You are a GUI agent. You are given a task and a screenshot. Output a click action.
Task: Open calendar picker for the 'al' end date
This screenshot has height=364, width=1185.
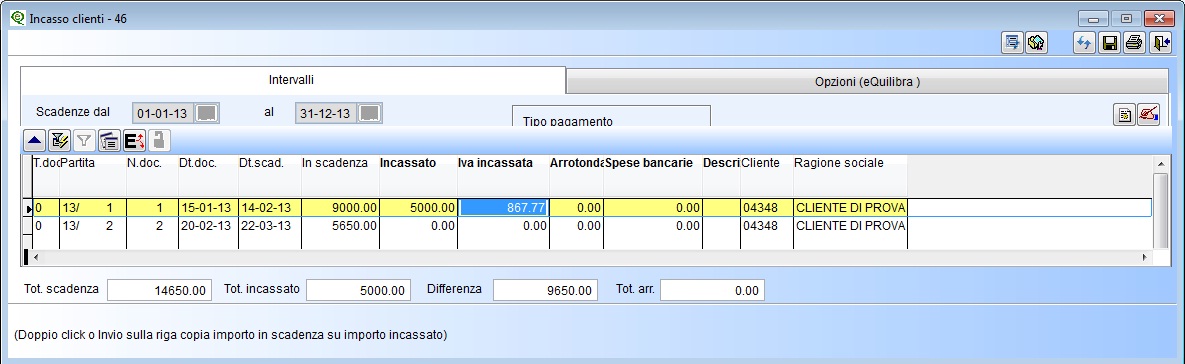click(x=369, y=113)
